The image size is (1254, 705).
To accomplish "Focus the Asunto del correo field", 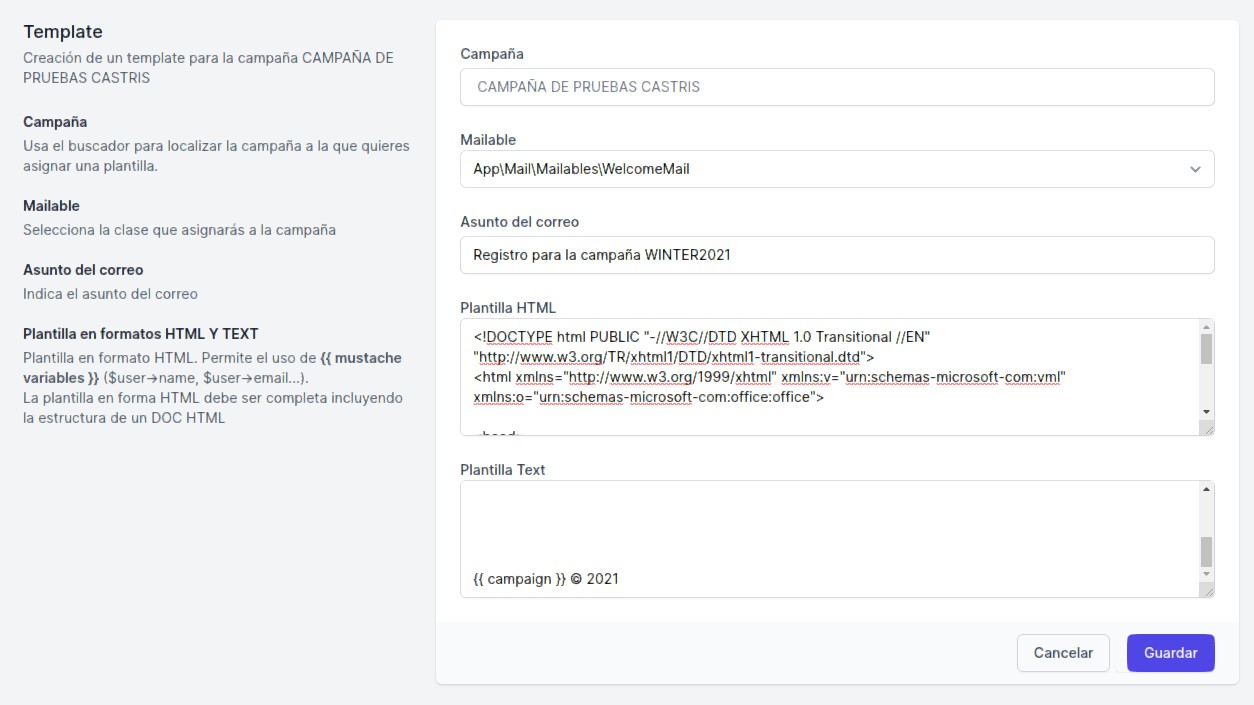I will pyautogui.click(x=836, y=255).
